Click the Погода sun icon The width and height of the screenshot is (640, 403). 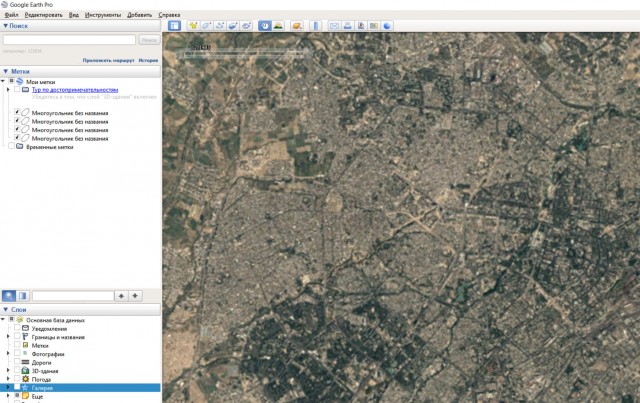click(x=25, y=379)
